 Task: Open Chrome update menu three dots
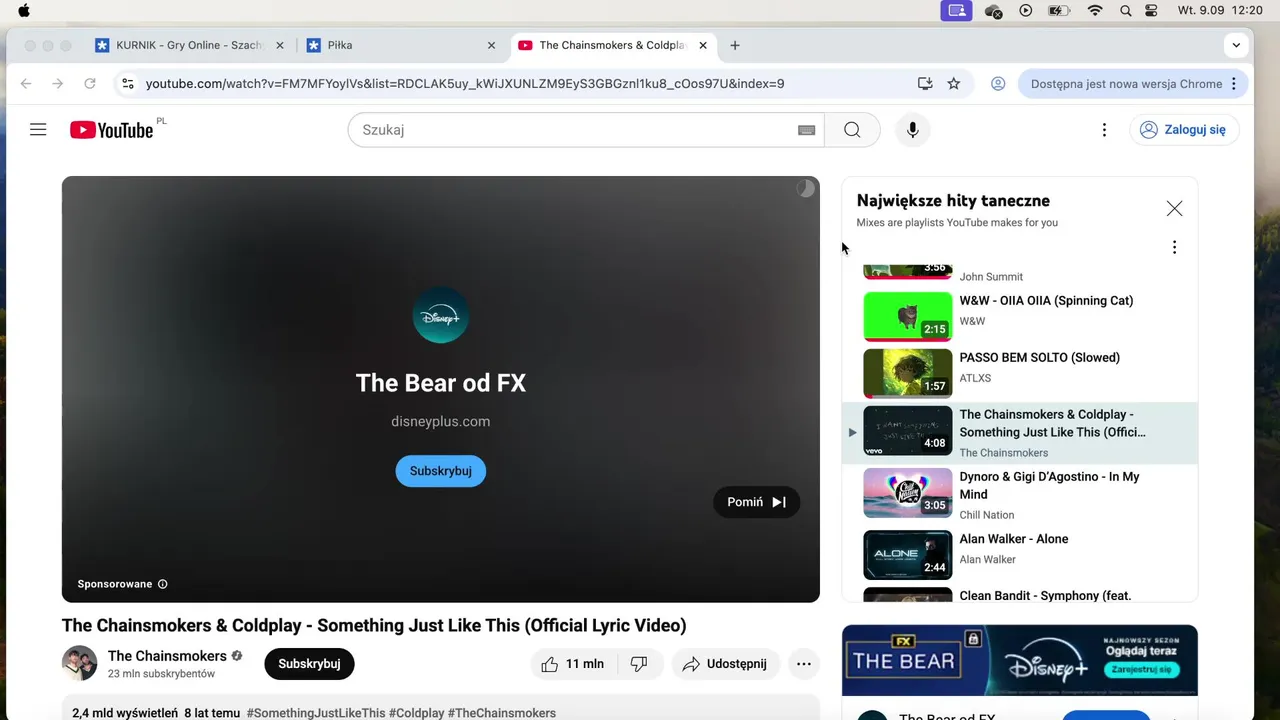[x=1234, y=84]
